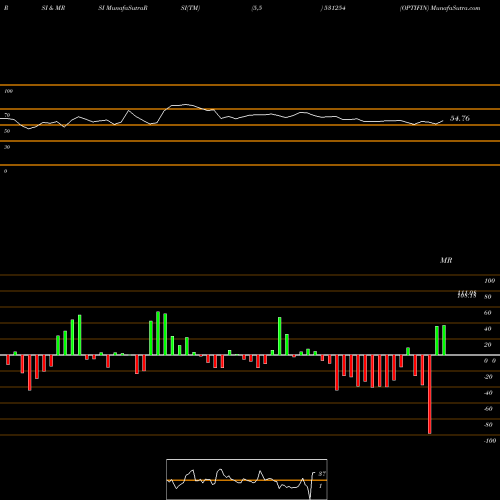Click the MR axis label -60
Image resolution: width=500 pixels, height=500 pixels.
tap(488, 409)
